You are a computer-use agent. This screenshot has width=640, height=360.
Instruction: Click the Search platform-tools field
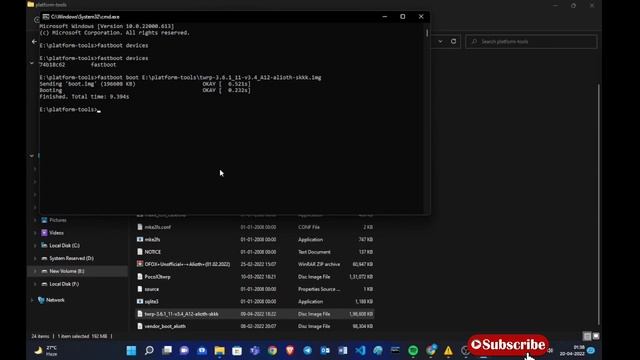[531, 42]
